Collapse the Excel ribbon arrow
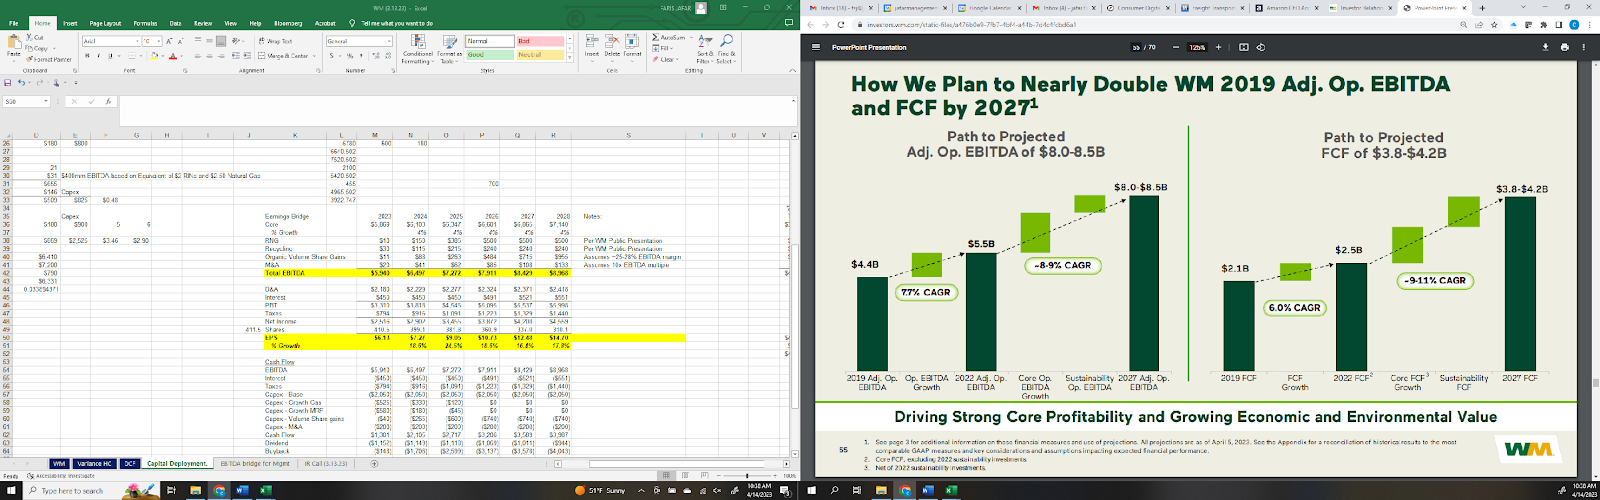Image resolution: width=1600 pixels, height=500 pixels. (x=791, y=71)
